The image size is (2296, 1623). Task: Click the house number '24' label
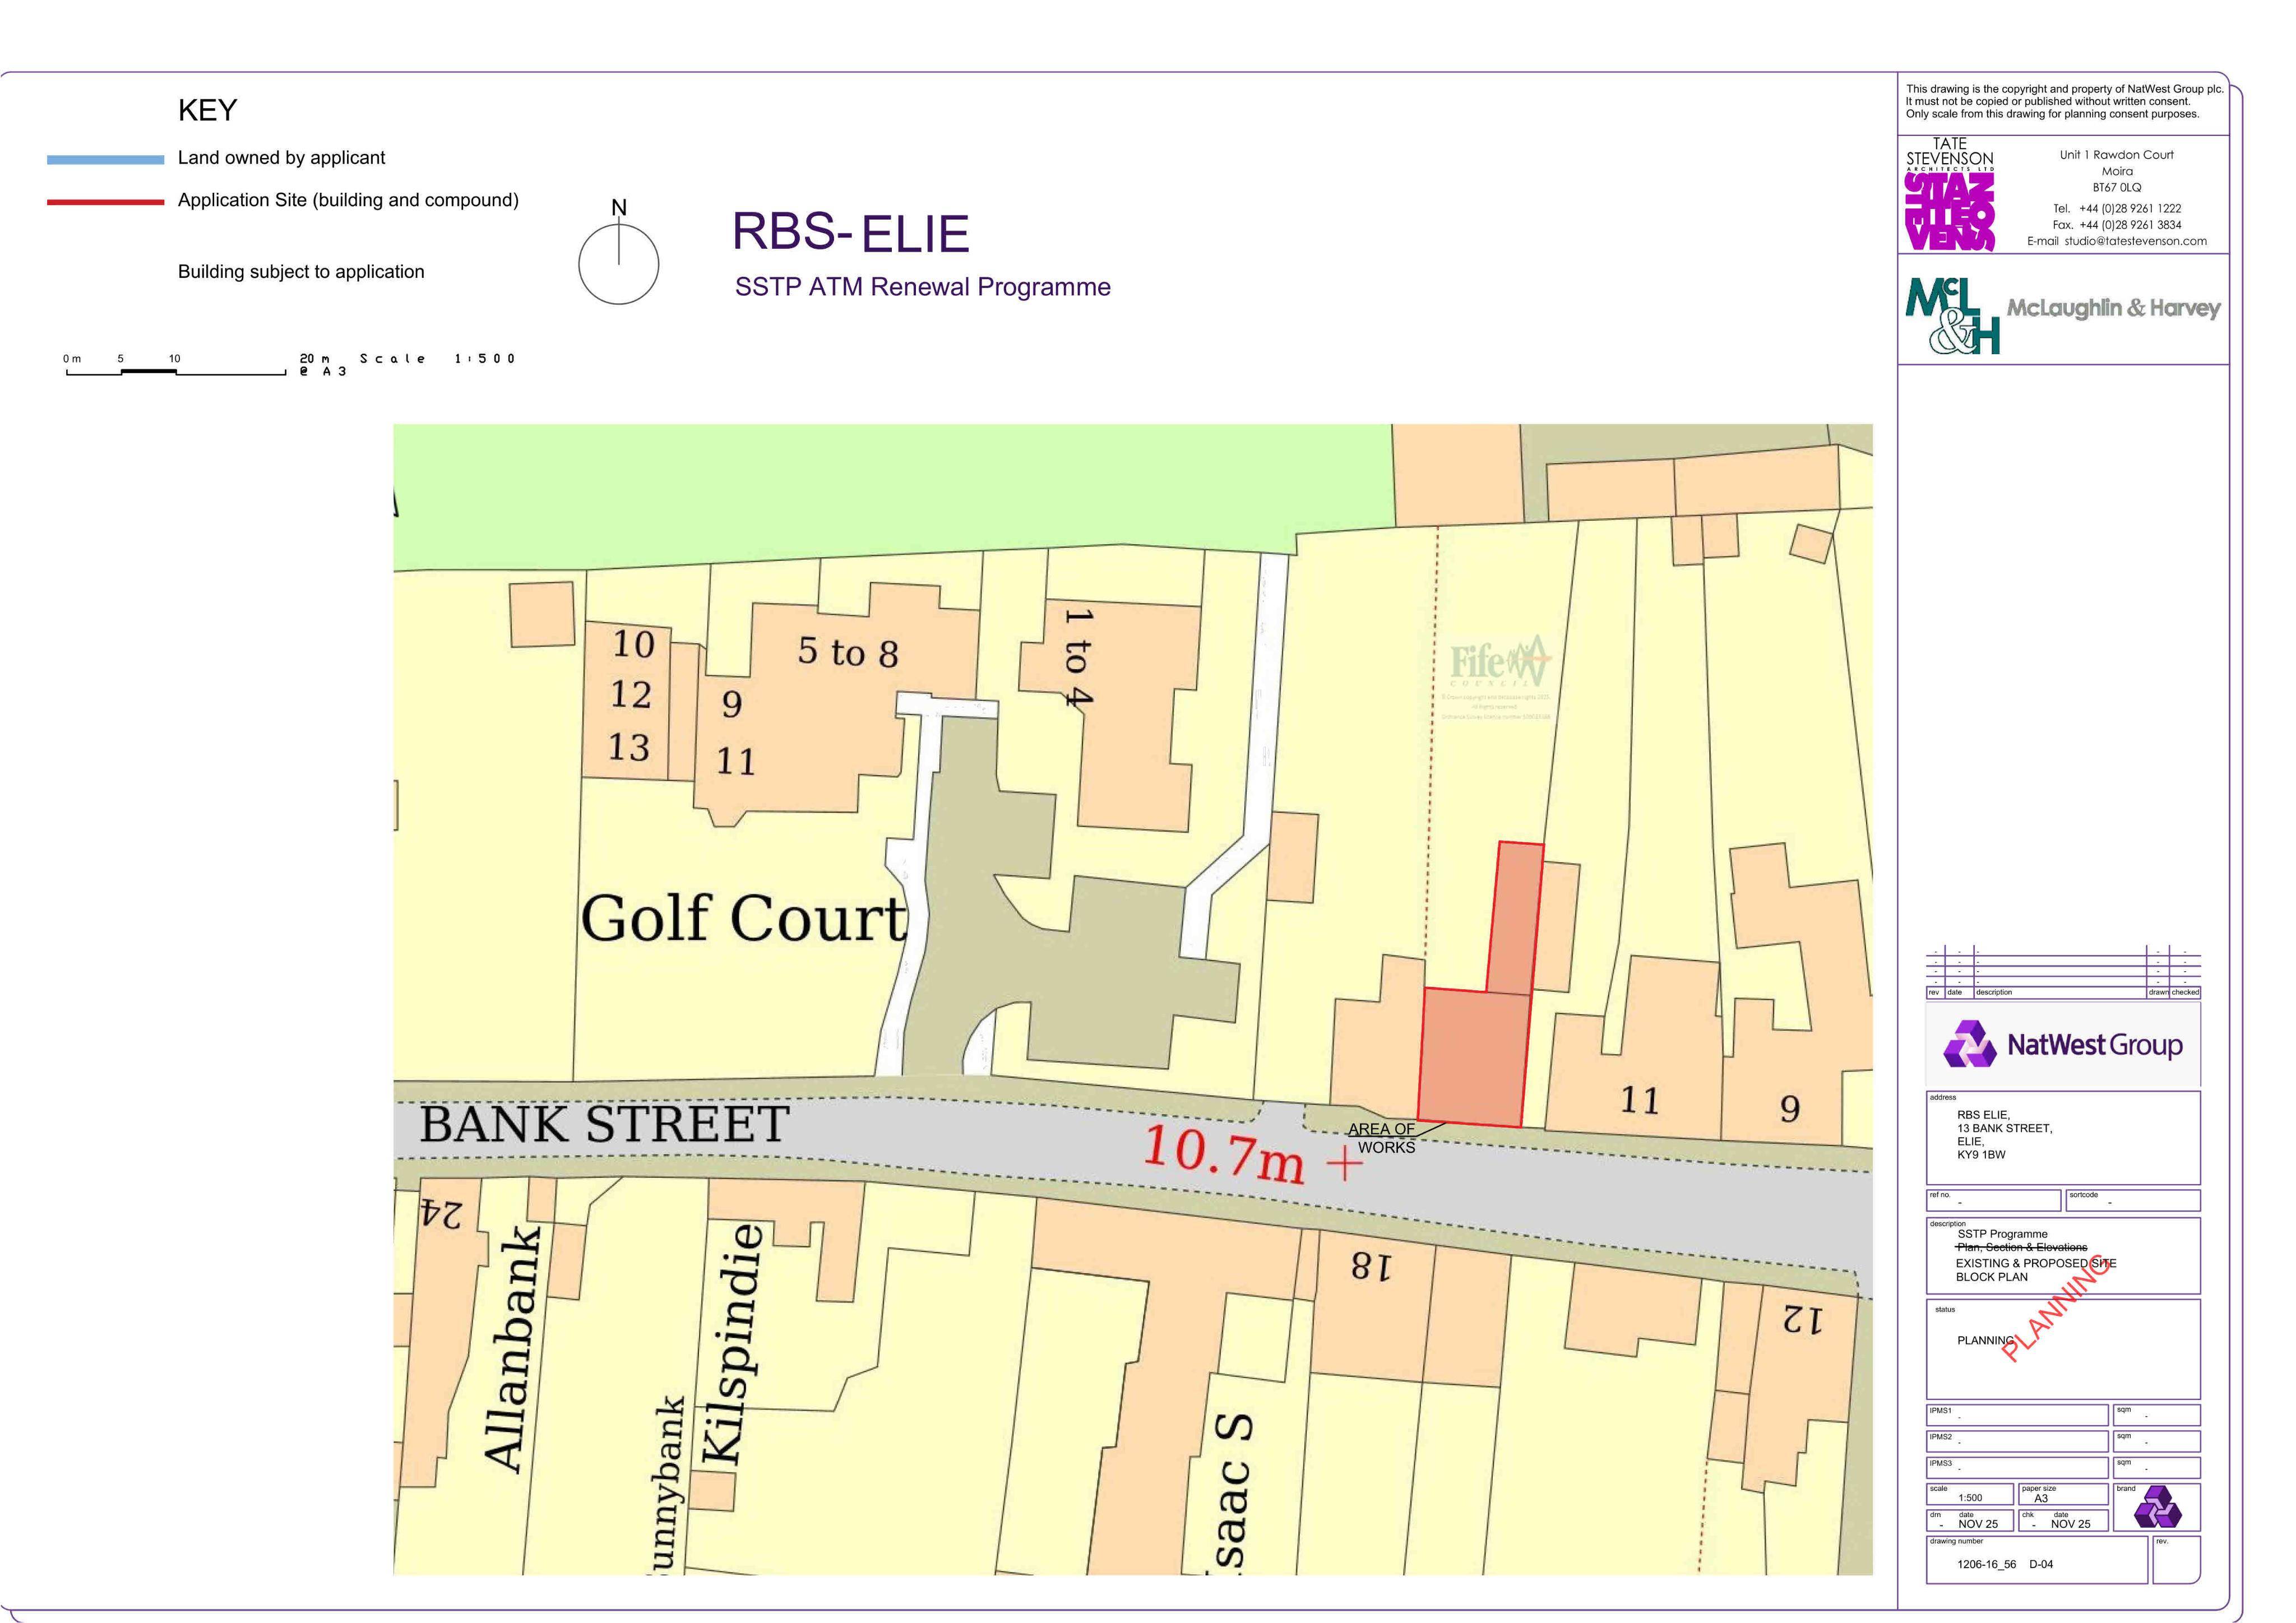[442, 1214]
